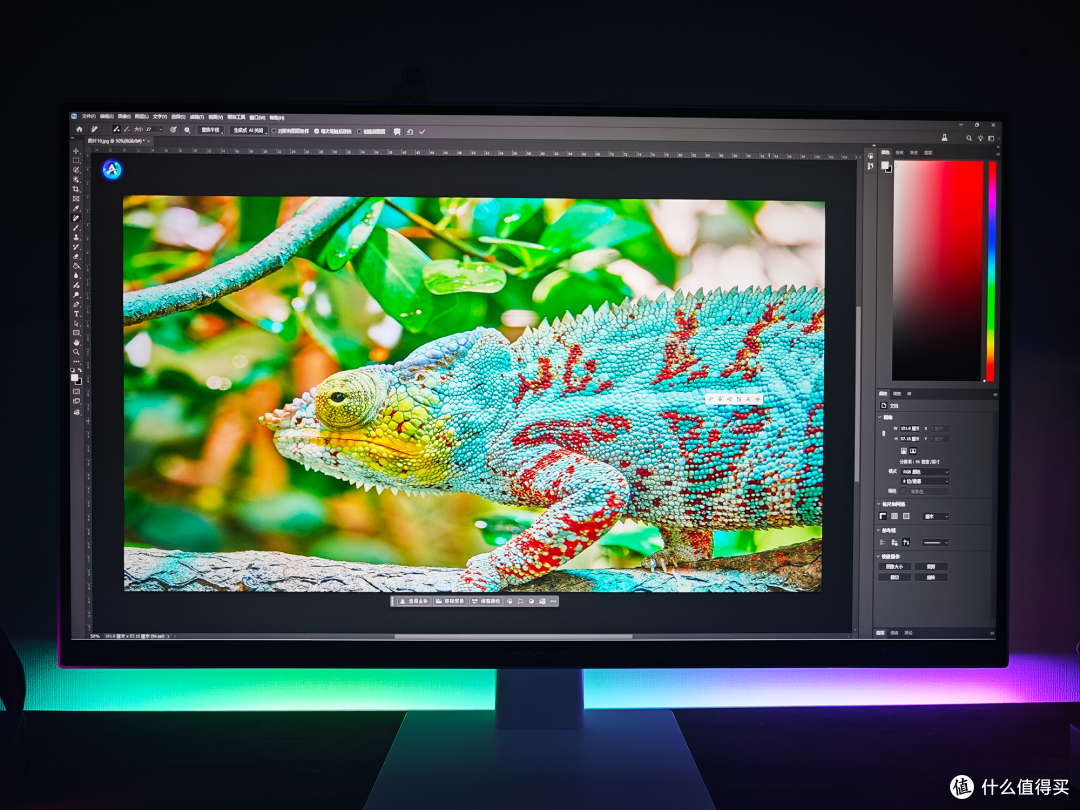Open the first menu (文件) in menu bar
The width and height of the screenshot is (1080, 810).
[88, 116]
